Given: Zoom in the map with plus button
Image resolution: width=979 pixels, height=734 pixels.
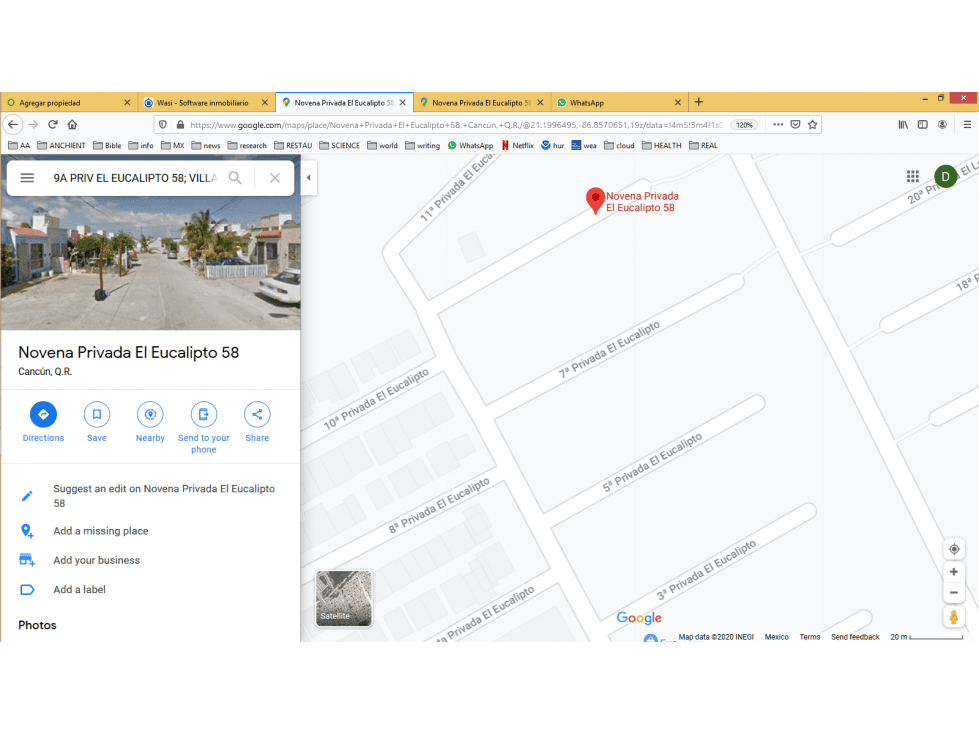Looking at the screenshot, I should pyautogui.click(x=954, y=572).
